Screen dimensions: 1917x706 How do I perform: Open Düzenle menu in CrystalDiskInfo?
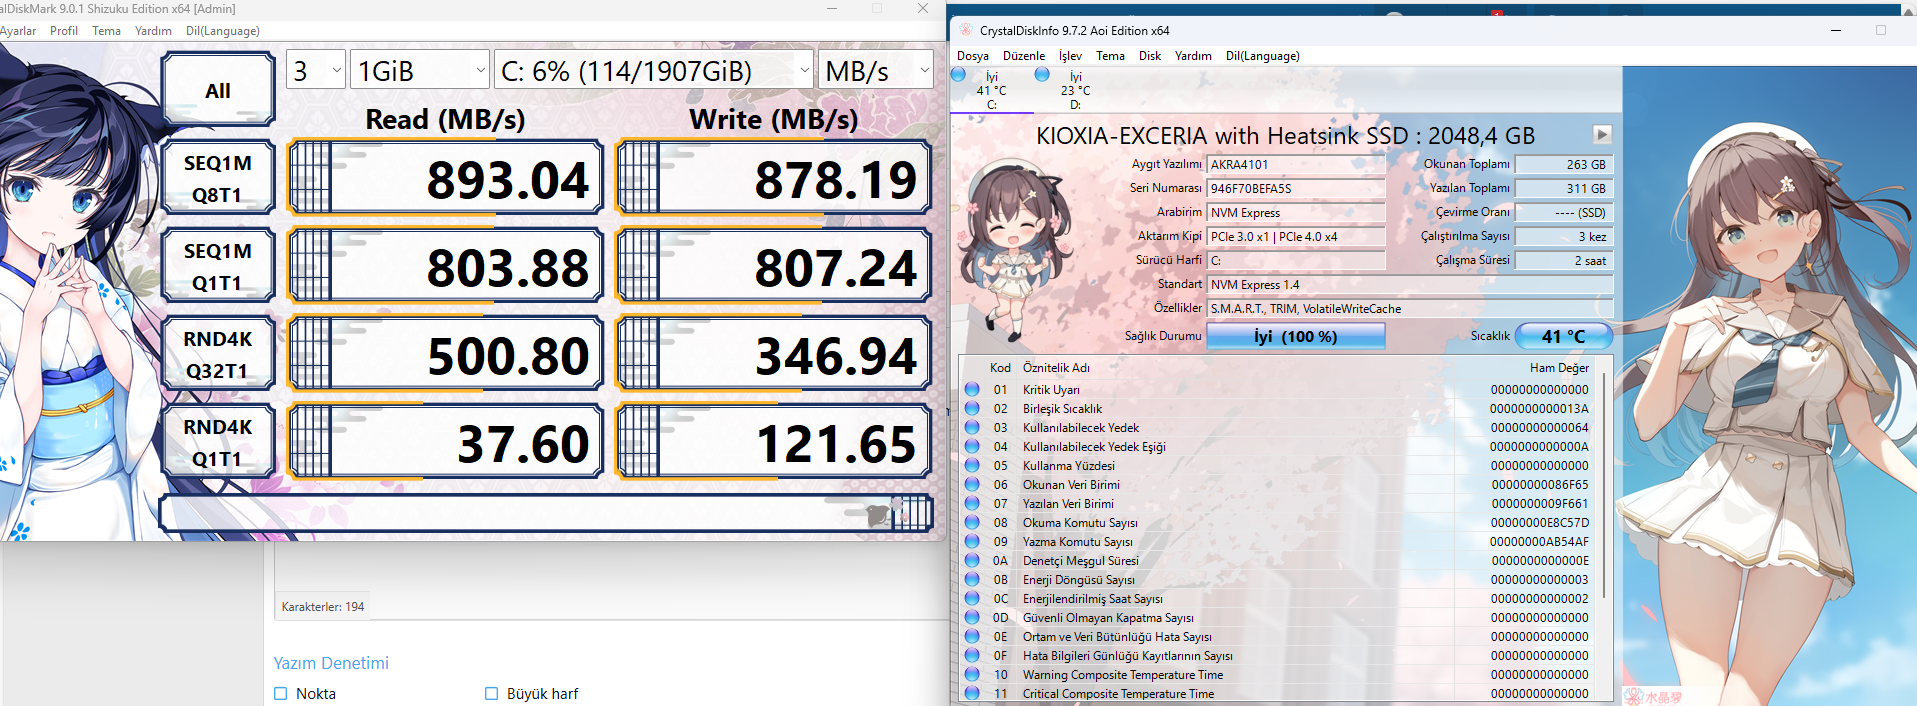tap(1024, 56)
